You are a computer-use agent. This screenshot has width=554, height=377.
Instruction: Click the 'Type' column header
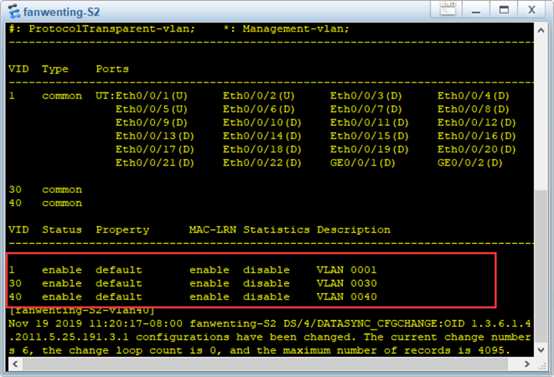(x=55, y=69)
